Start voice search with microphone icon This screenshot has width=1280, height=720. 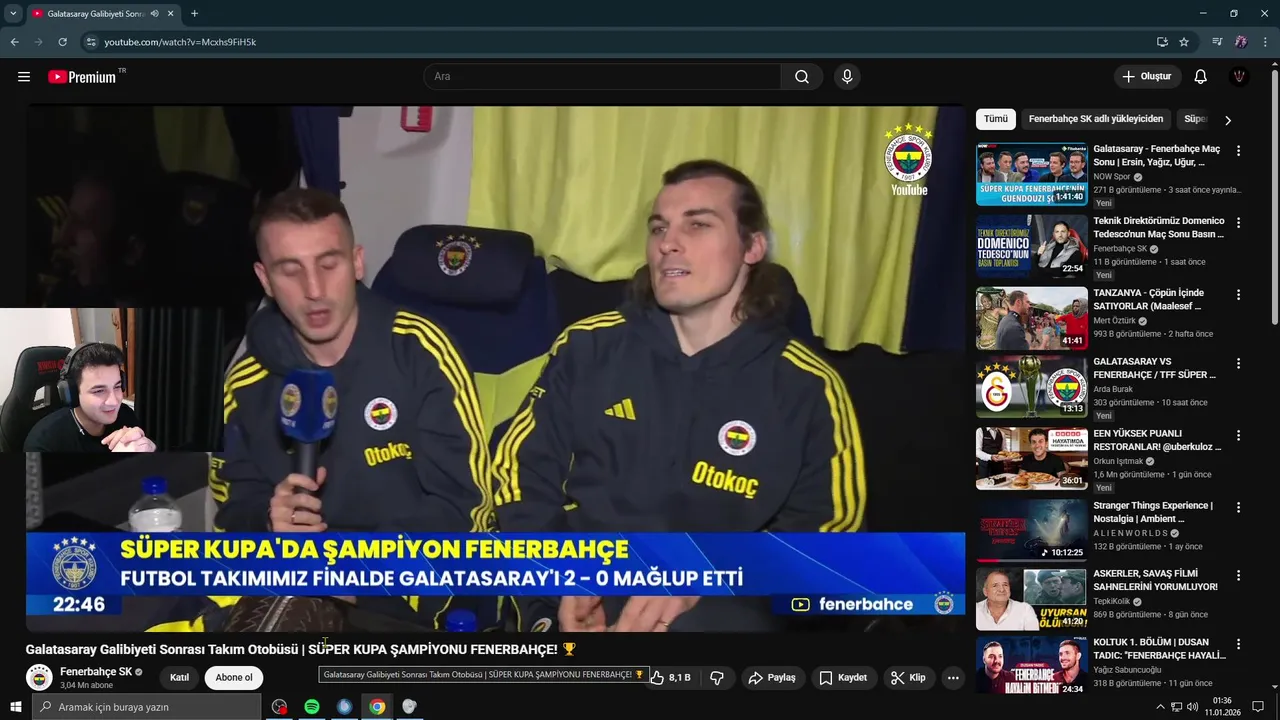tap(847, 77)
